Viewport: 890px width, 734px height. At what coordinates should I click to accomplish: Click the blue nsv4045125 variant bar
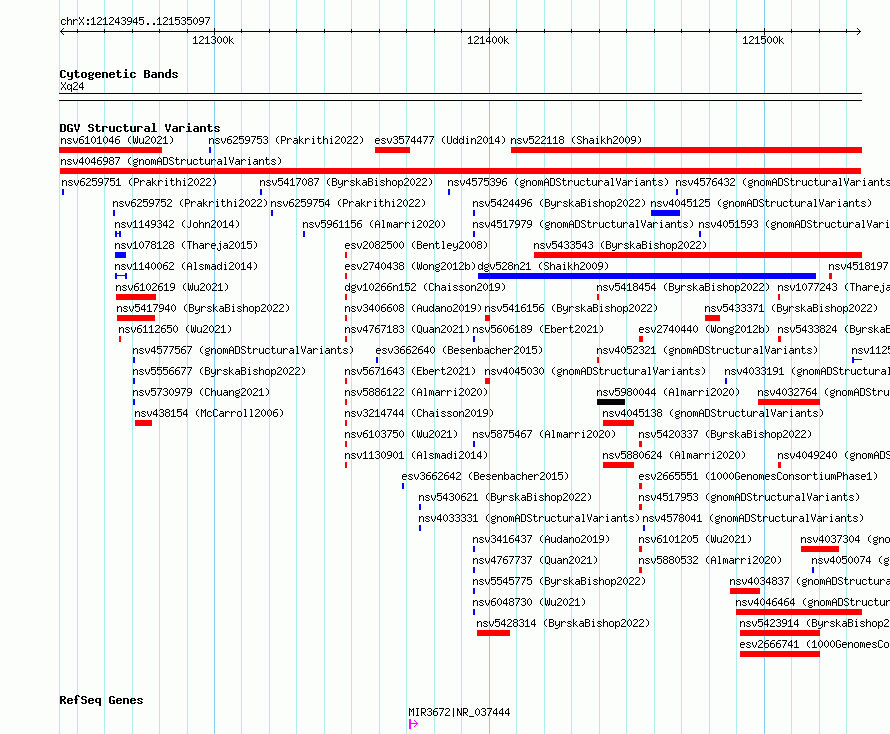[665, 213]
